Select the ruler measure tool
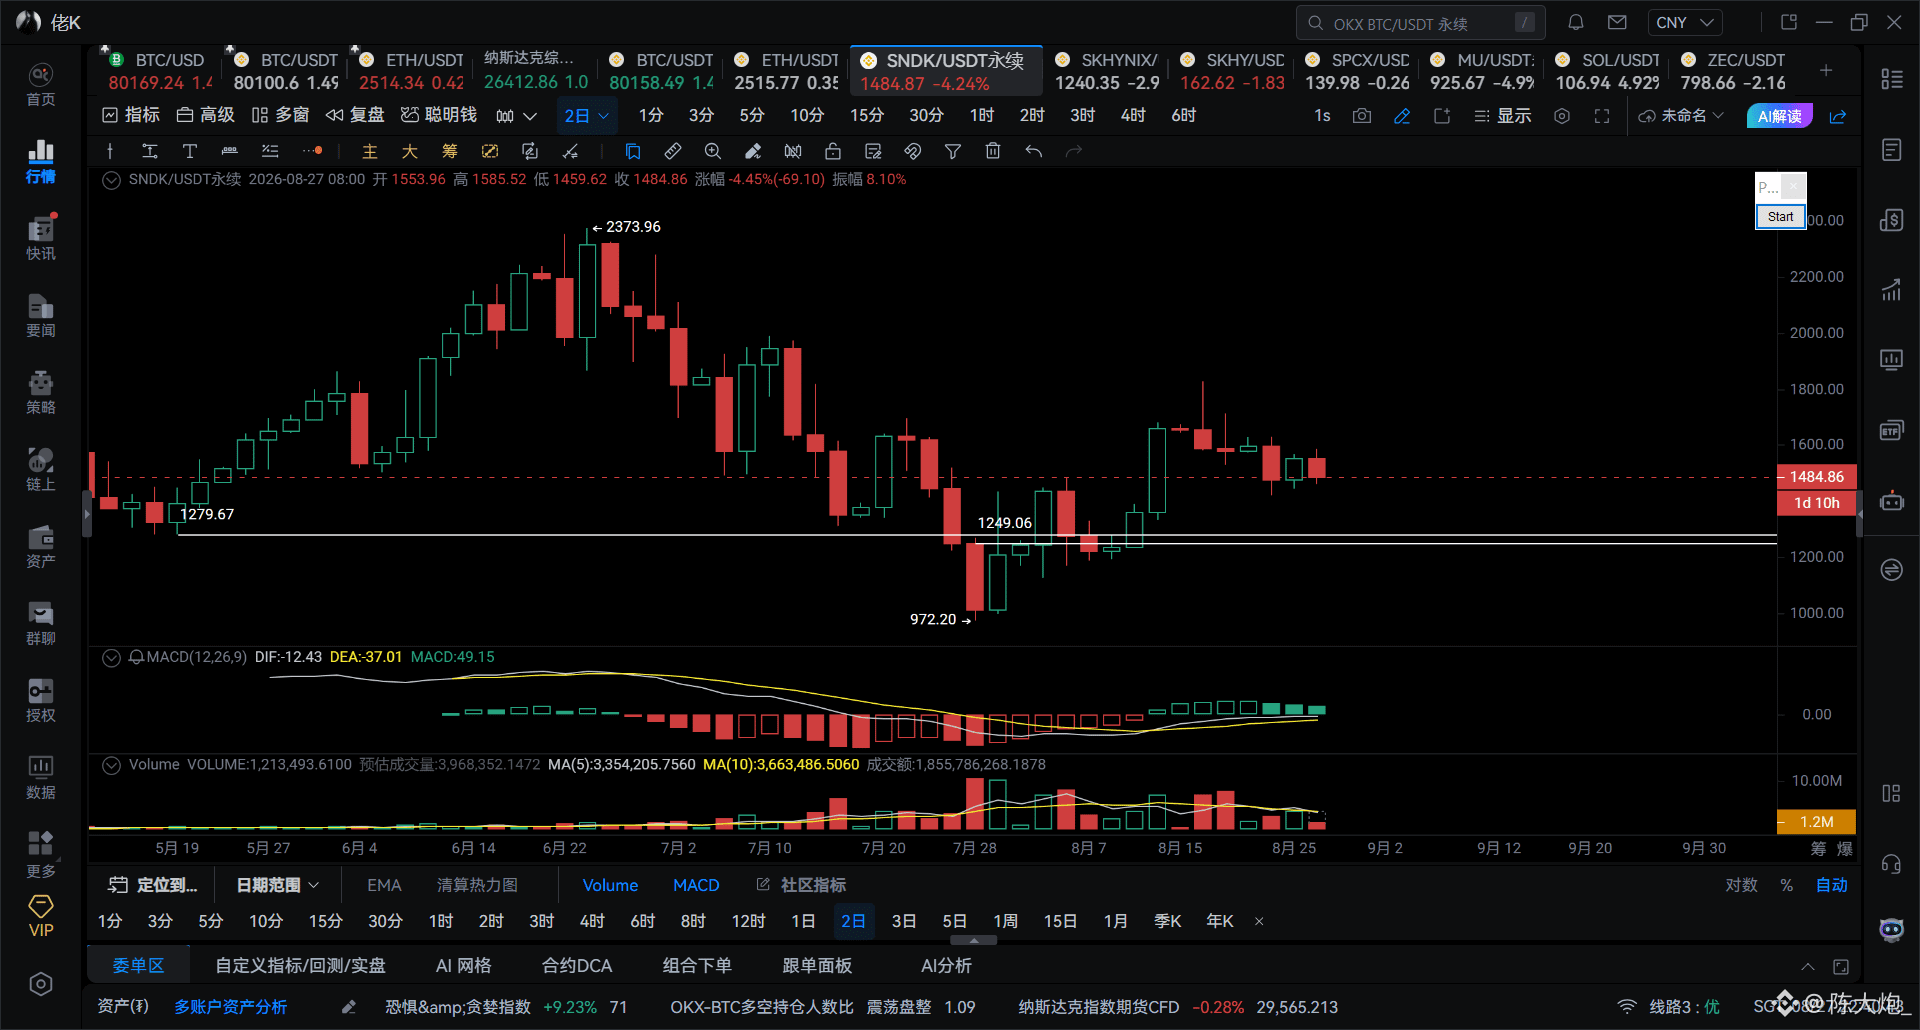 tap(673, 151)
